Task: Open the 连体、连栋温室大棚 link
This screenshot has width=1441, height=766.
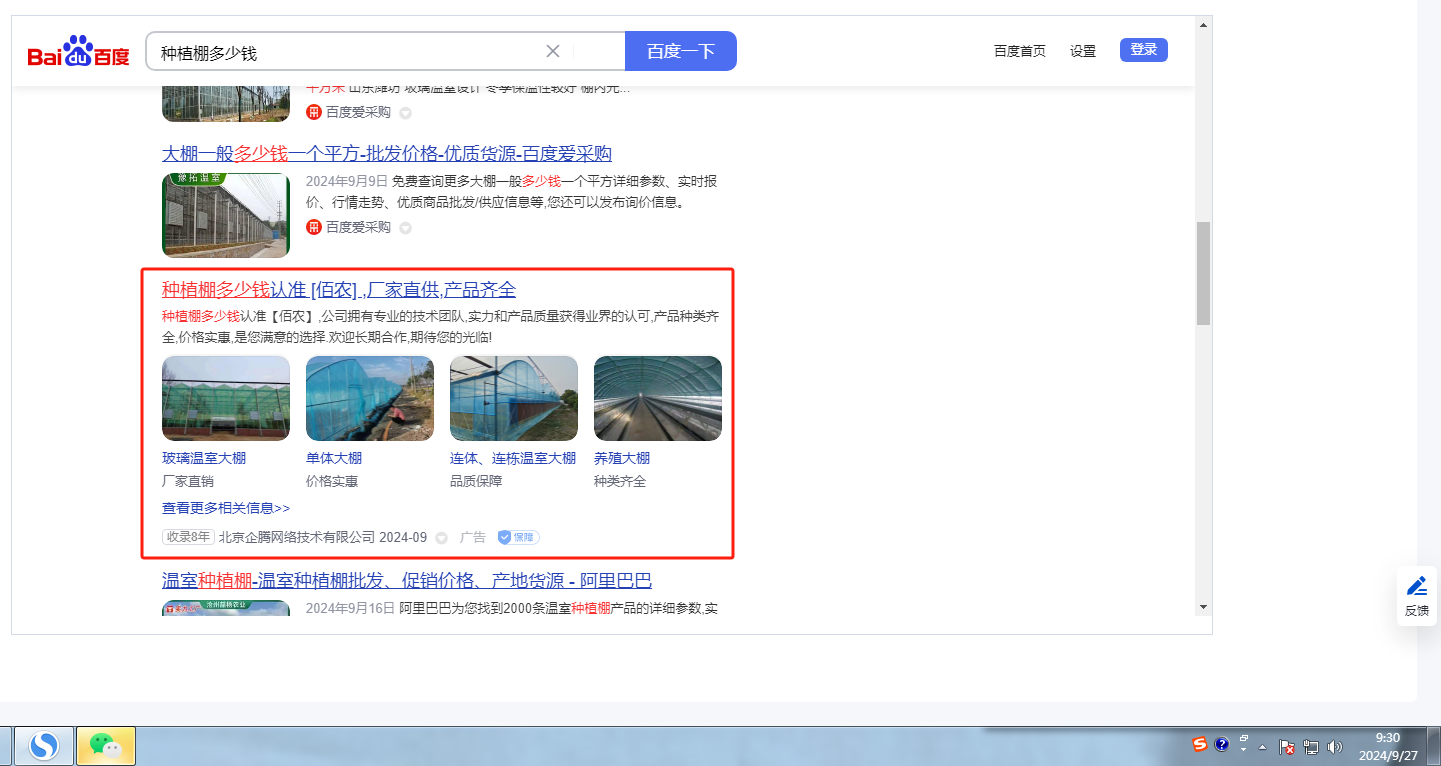Action: click(513, 458)
